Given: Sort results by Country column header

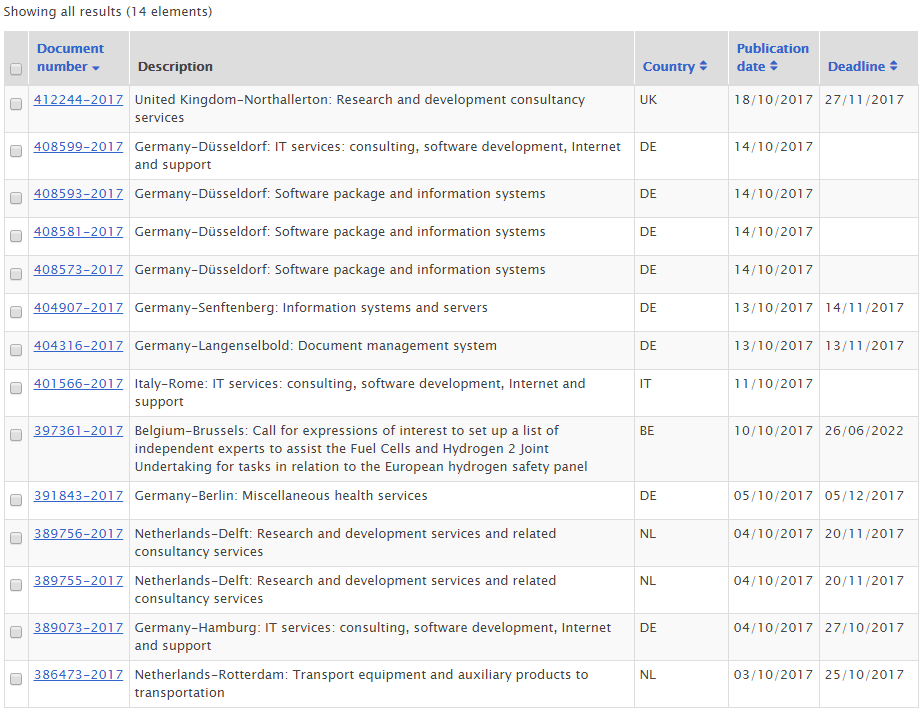Looking at the screenshot, I should 668,67.
